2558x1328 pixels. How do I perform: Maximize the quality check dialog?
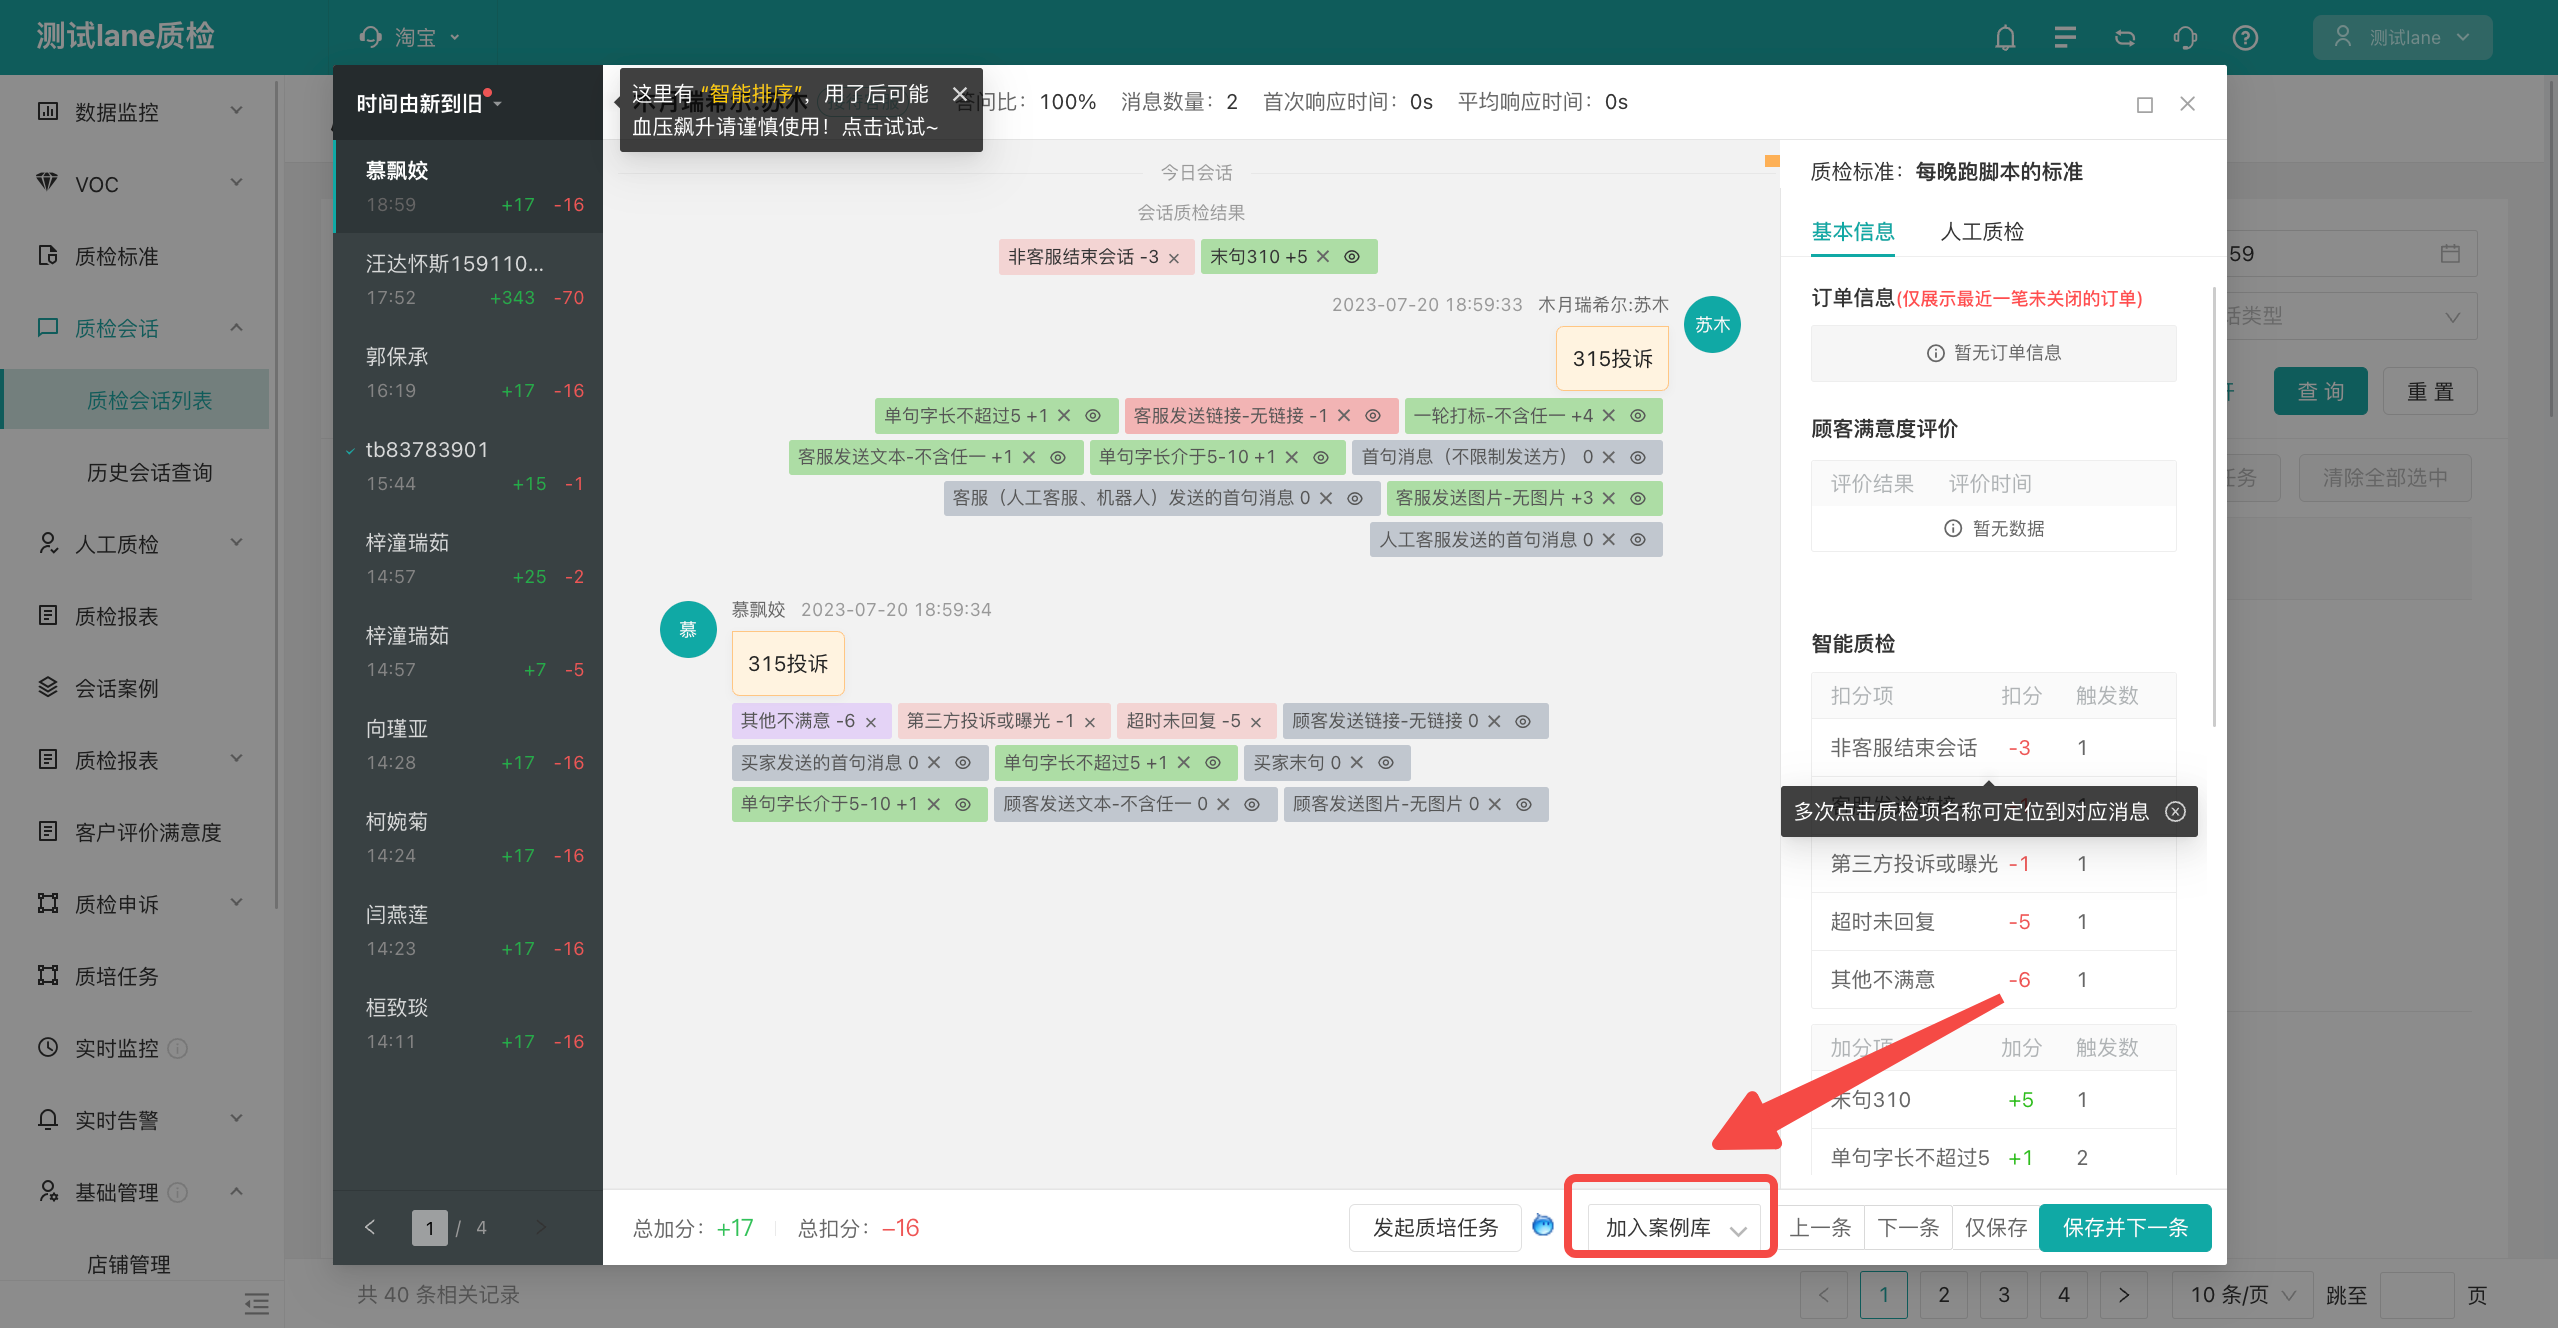point(2144,104)
